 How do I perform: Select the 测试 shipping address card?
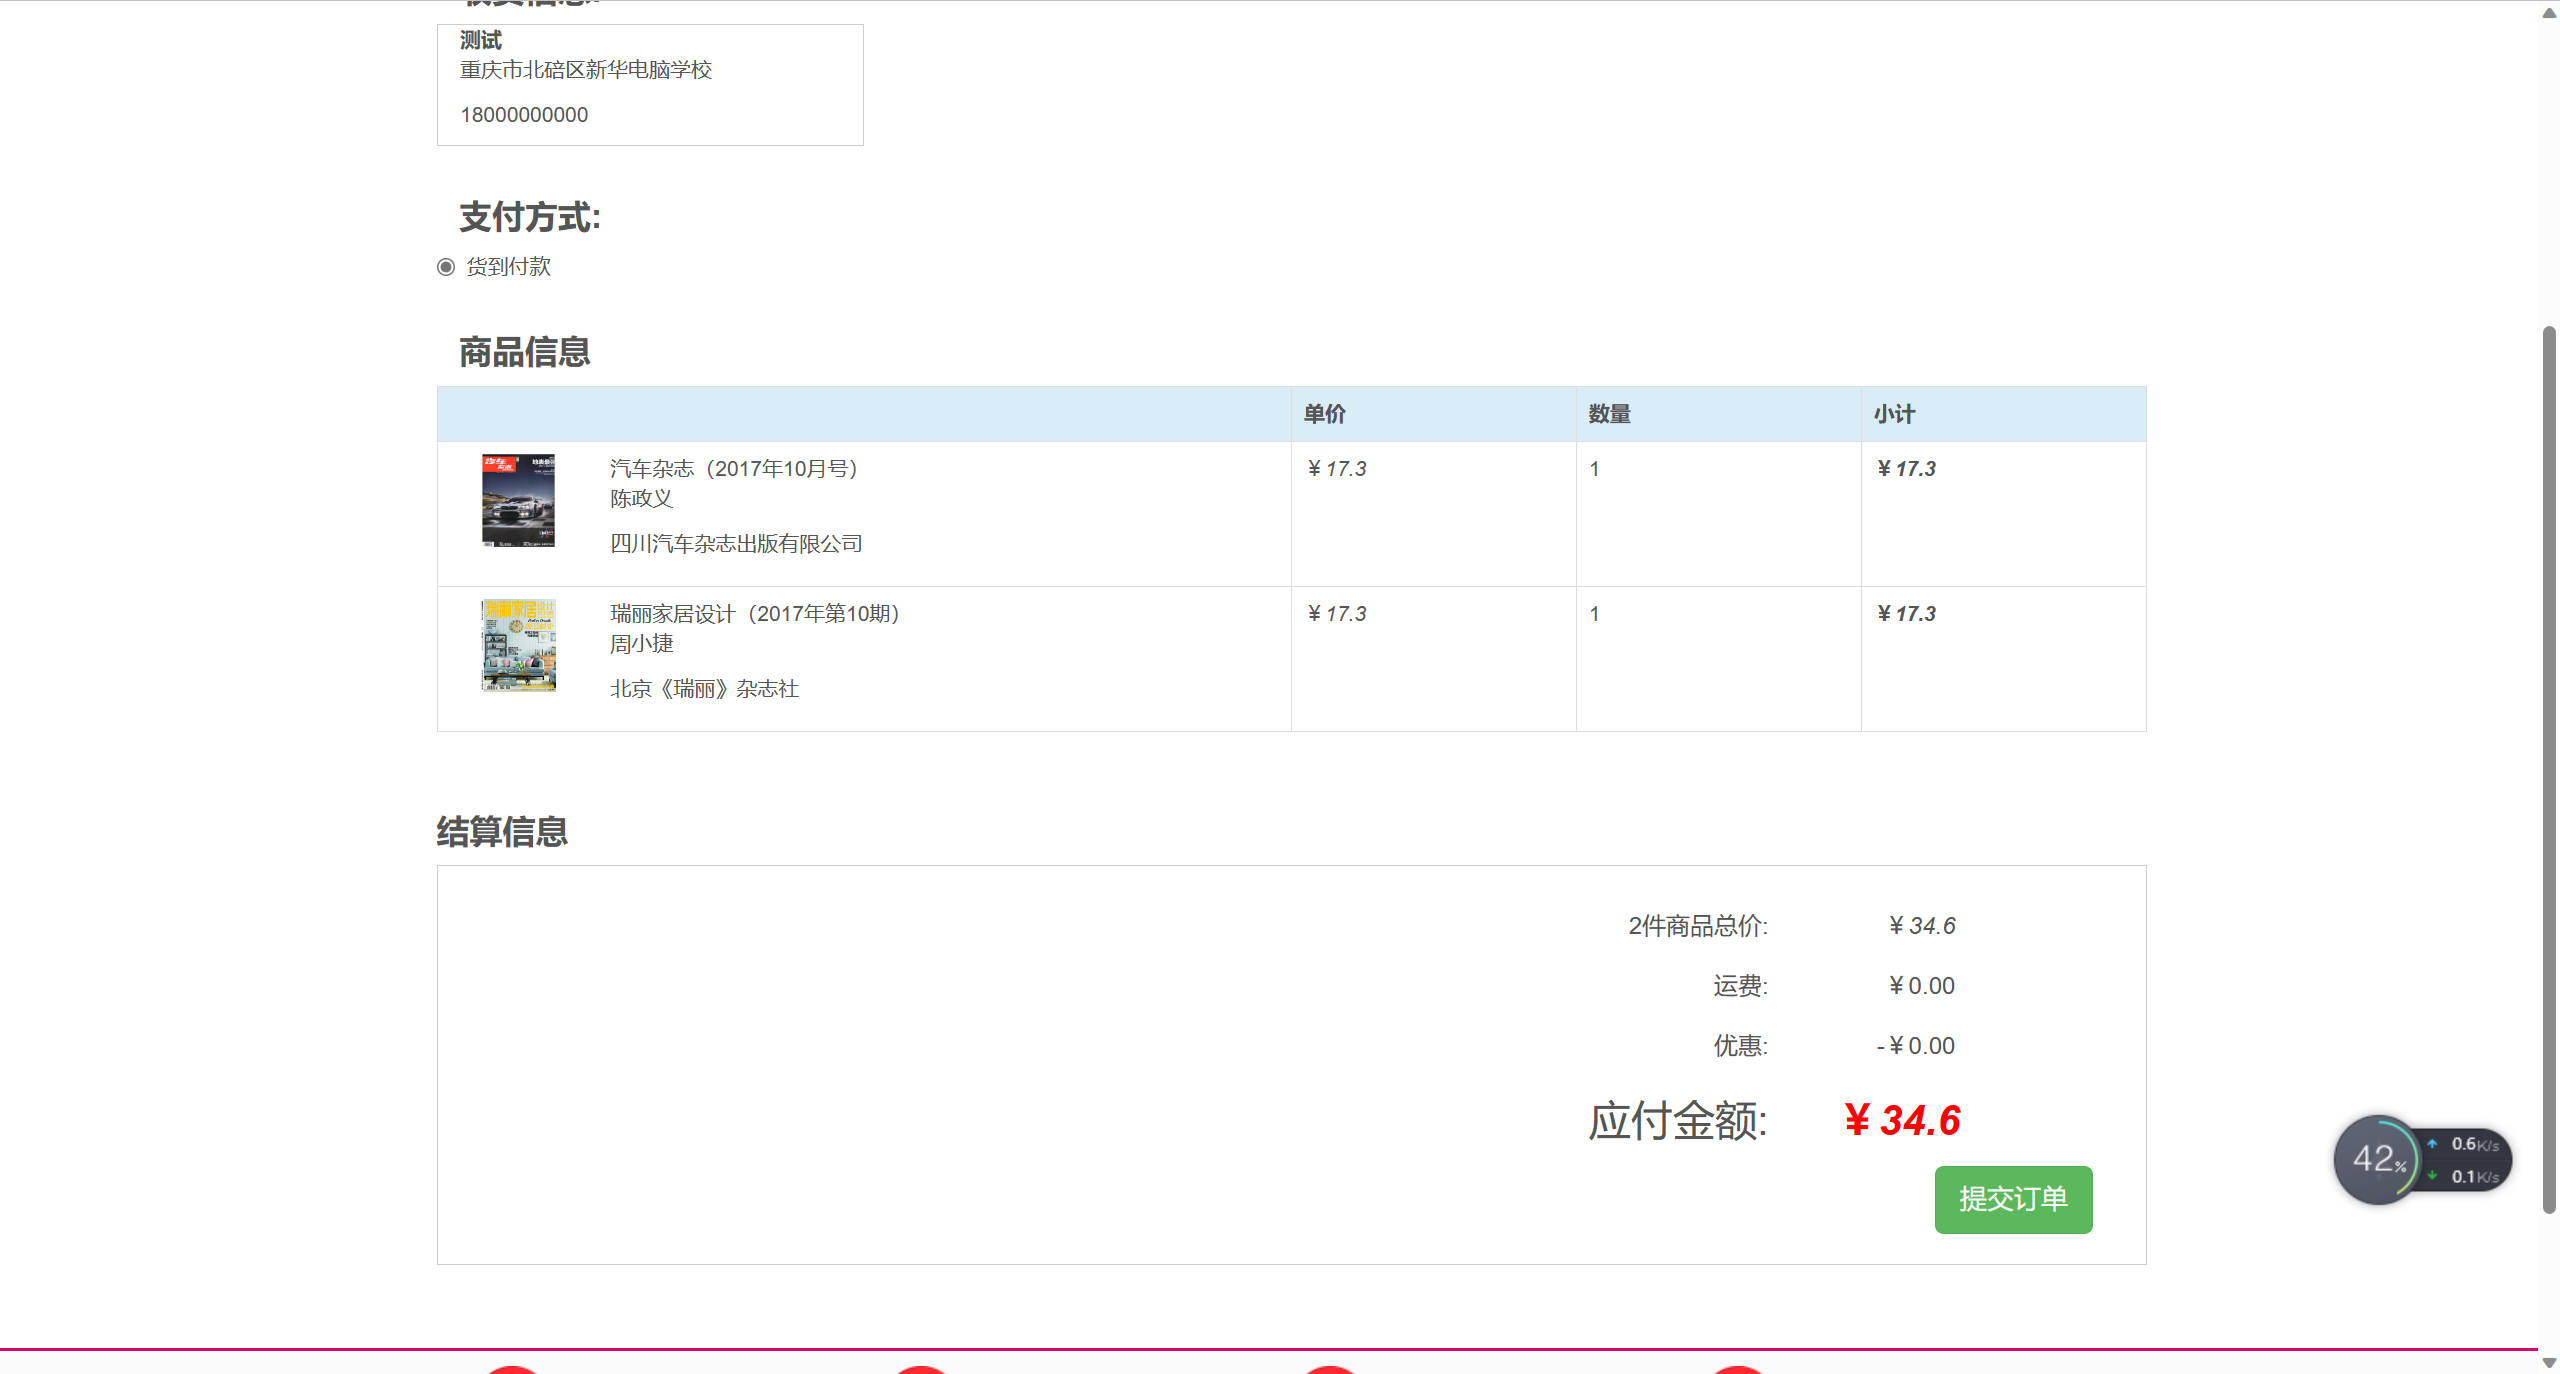(x=650, y=85)
